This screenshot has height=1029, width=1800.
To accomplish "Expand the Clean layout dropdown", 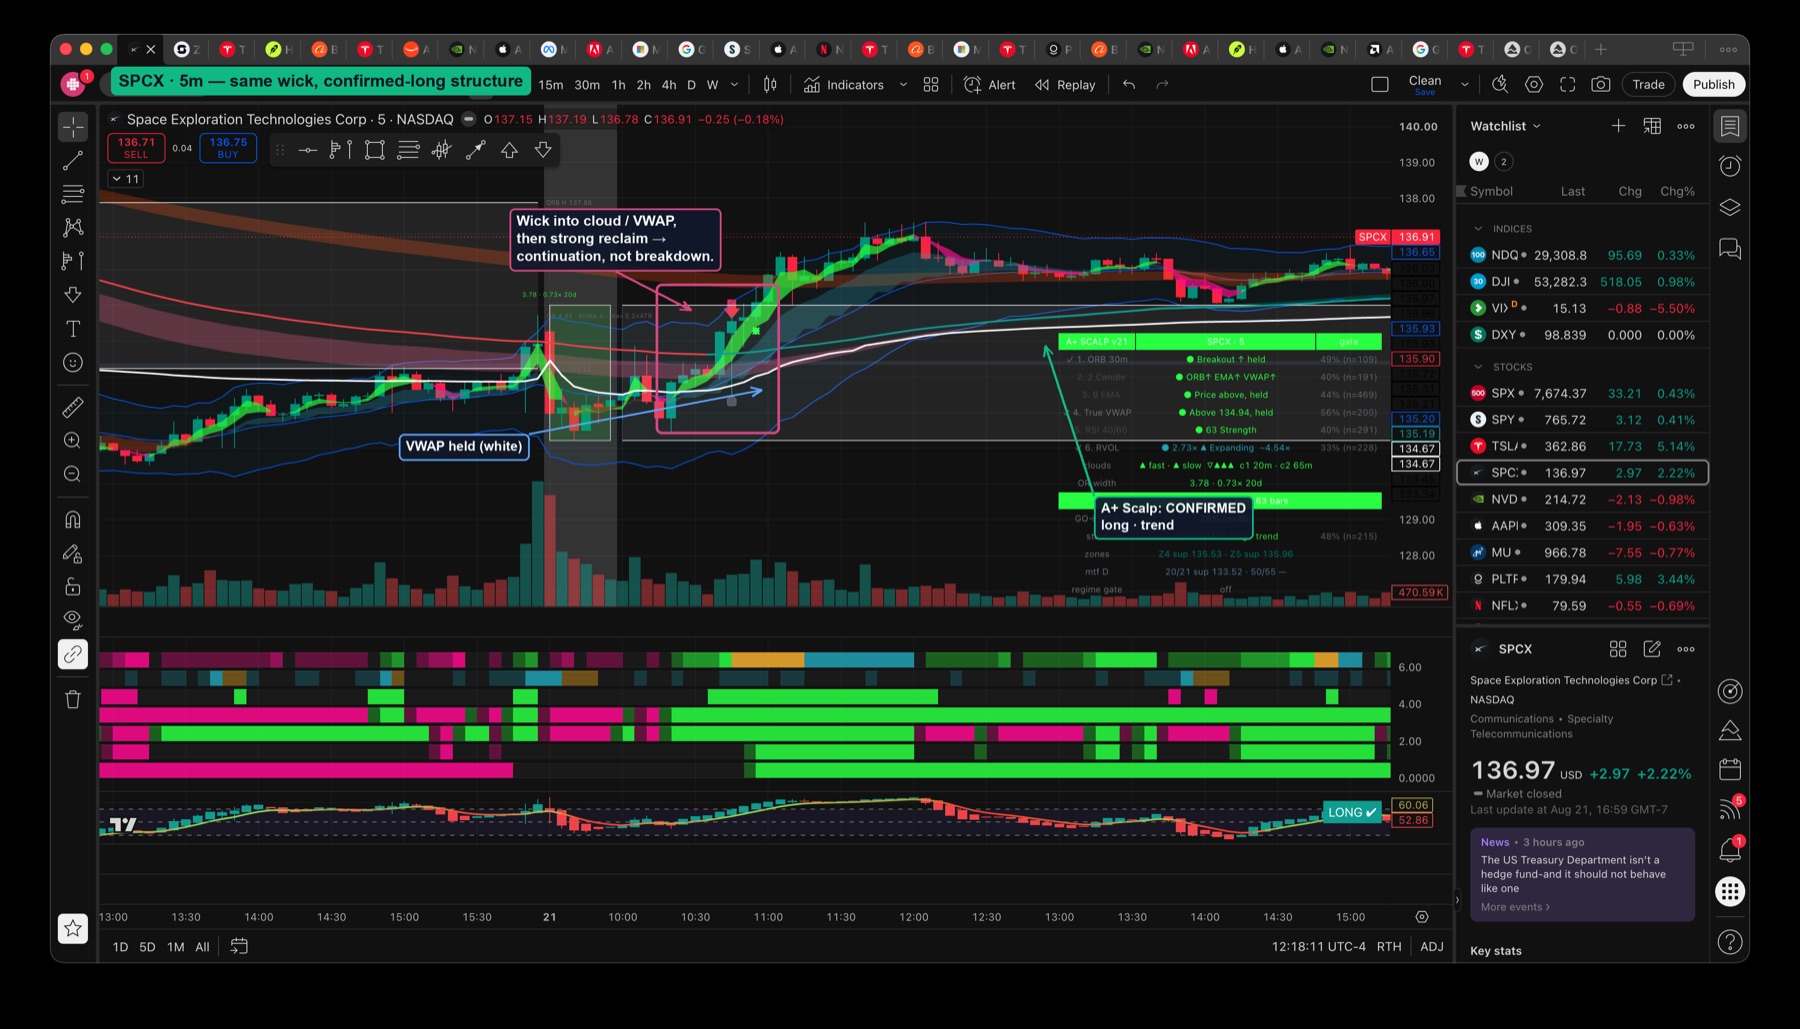I will click(x=1464, y=85).
